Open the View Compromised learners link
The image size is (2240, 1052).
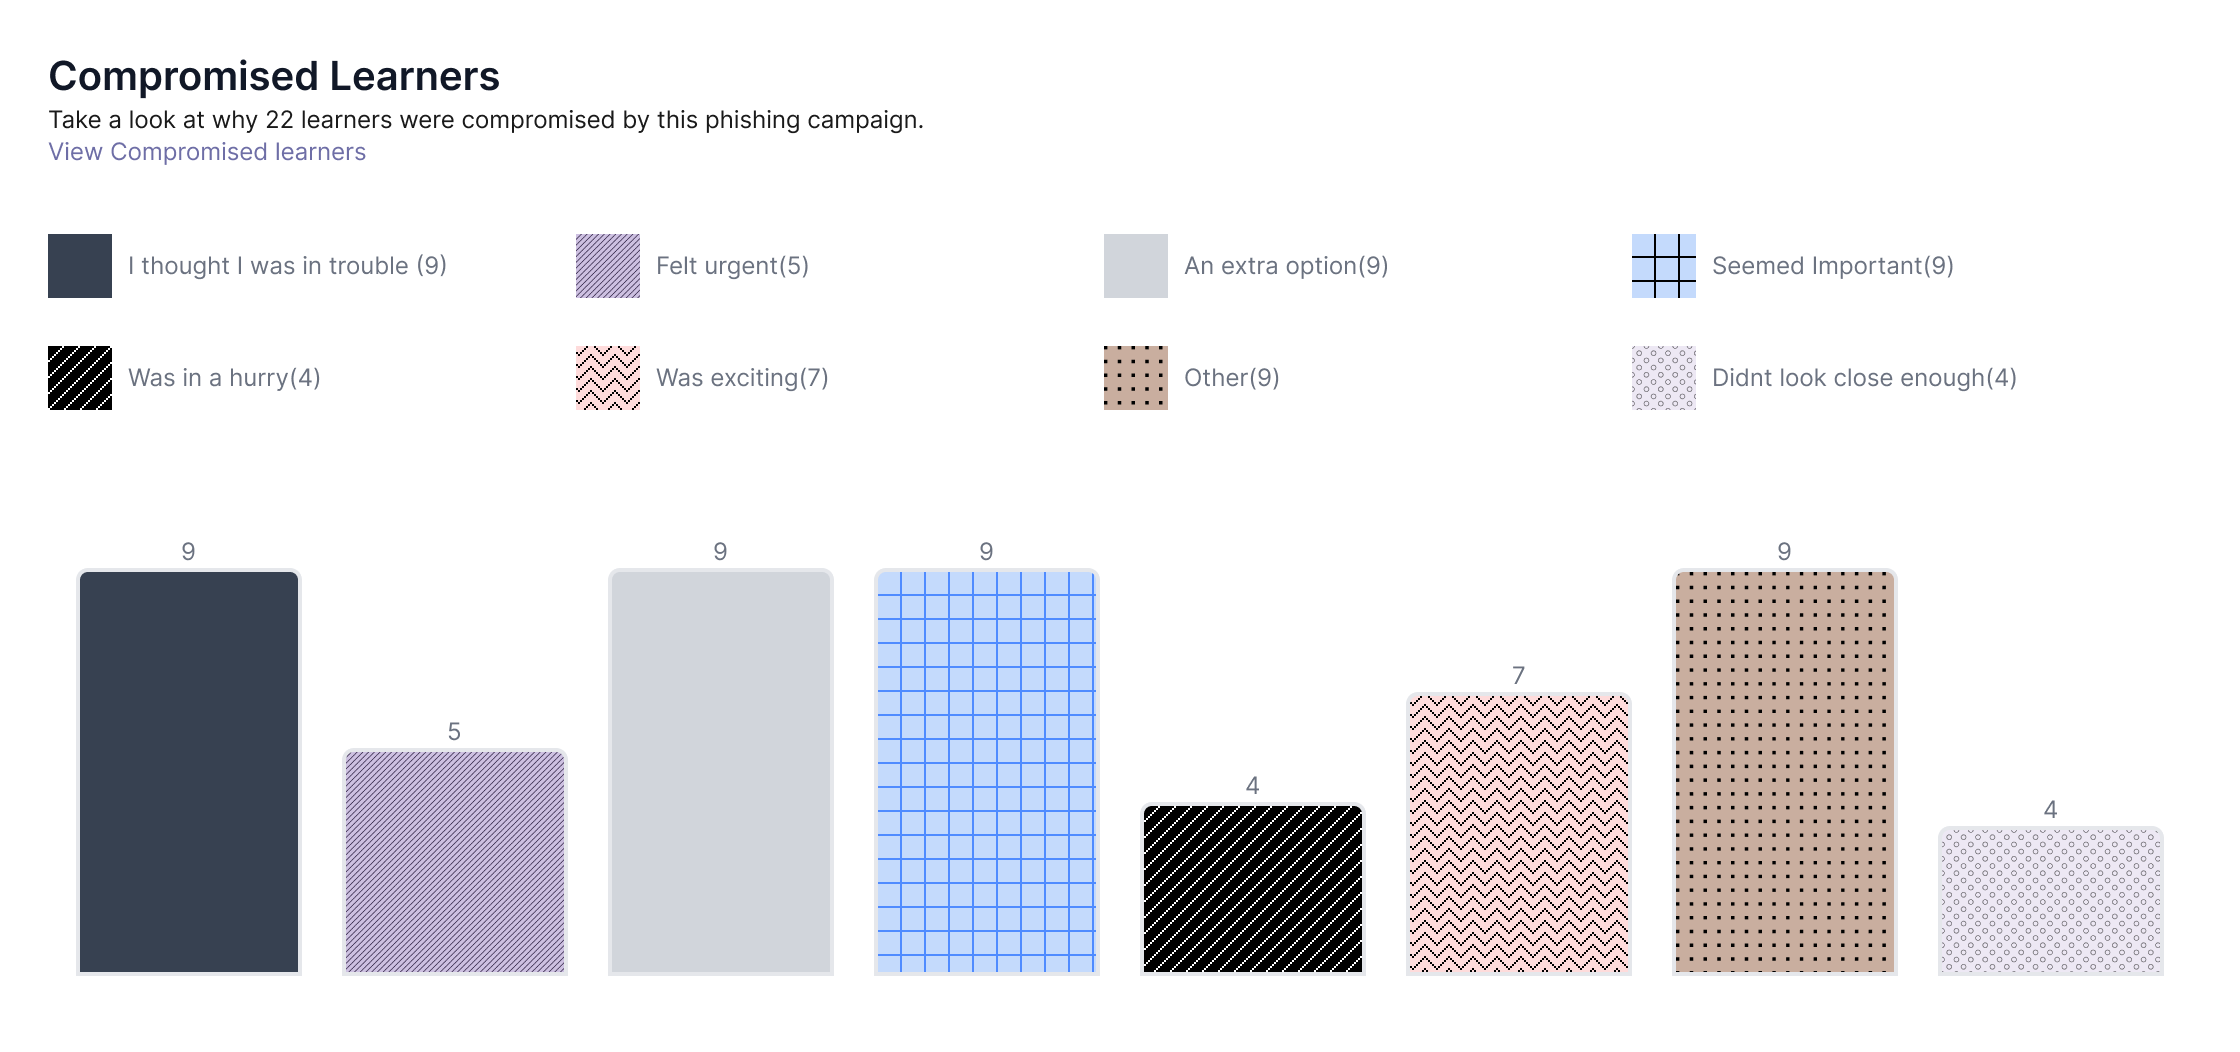207,152
